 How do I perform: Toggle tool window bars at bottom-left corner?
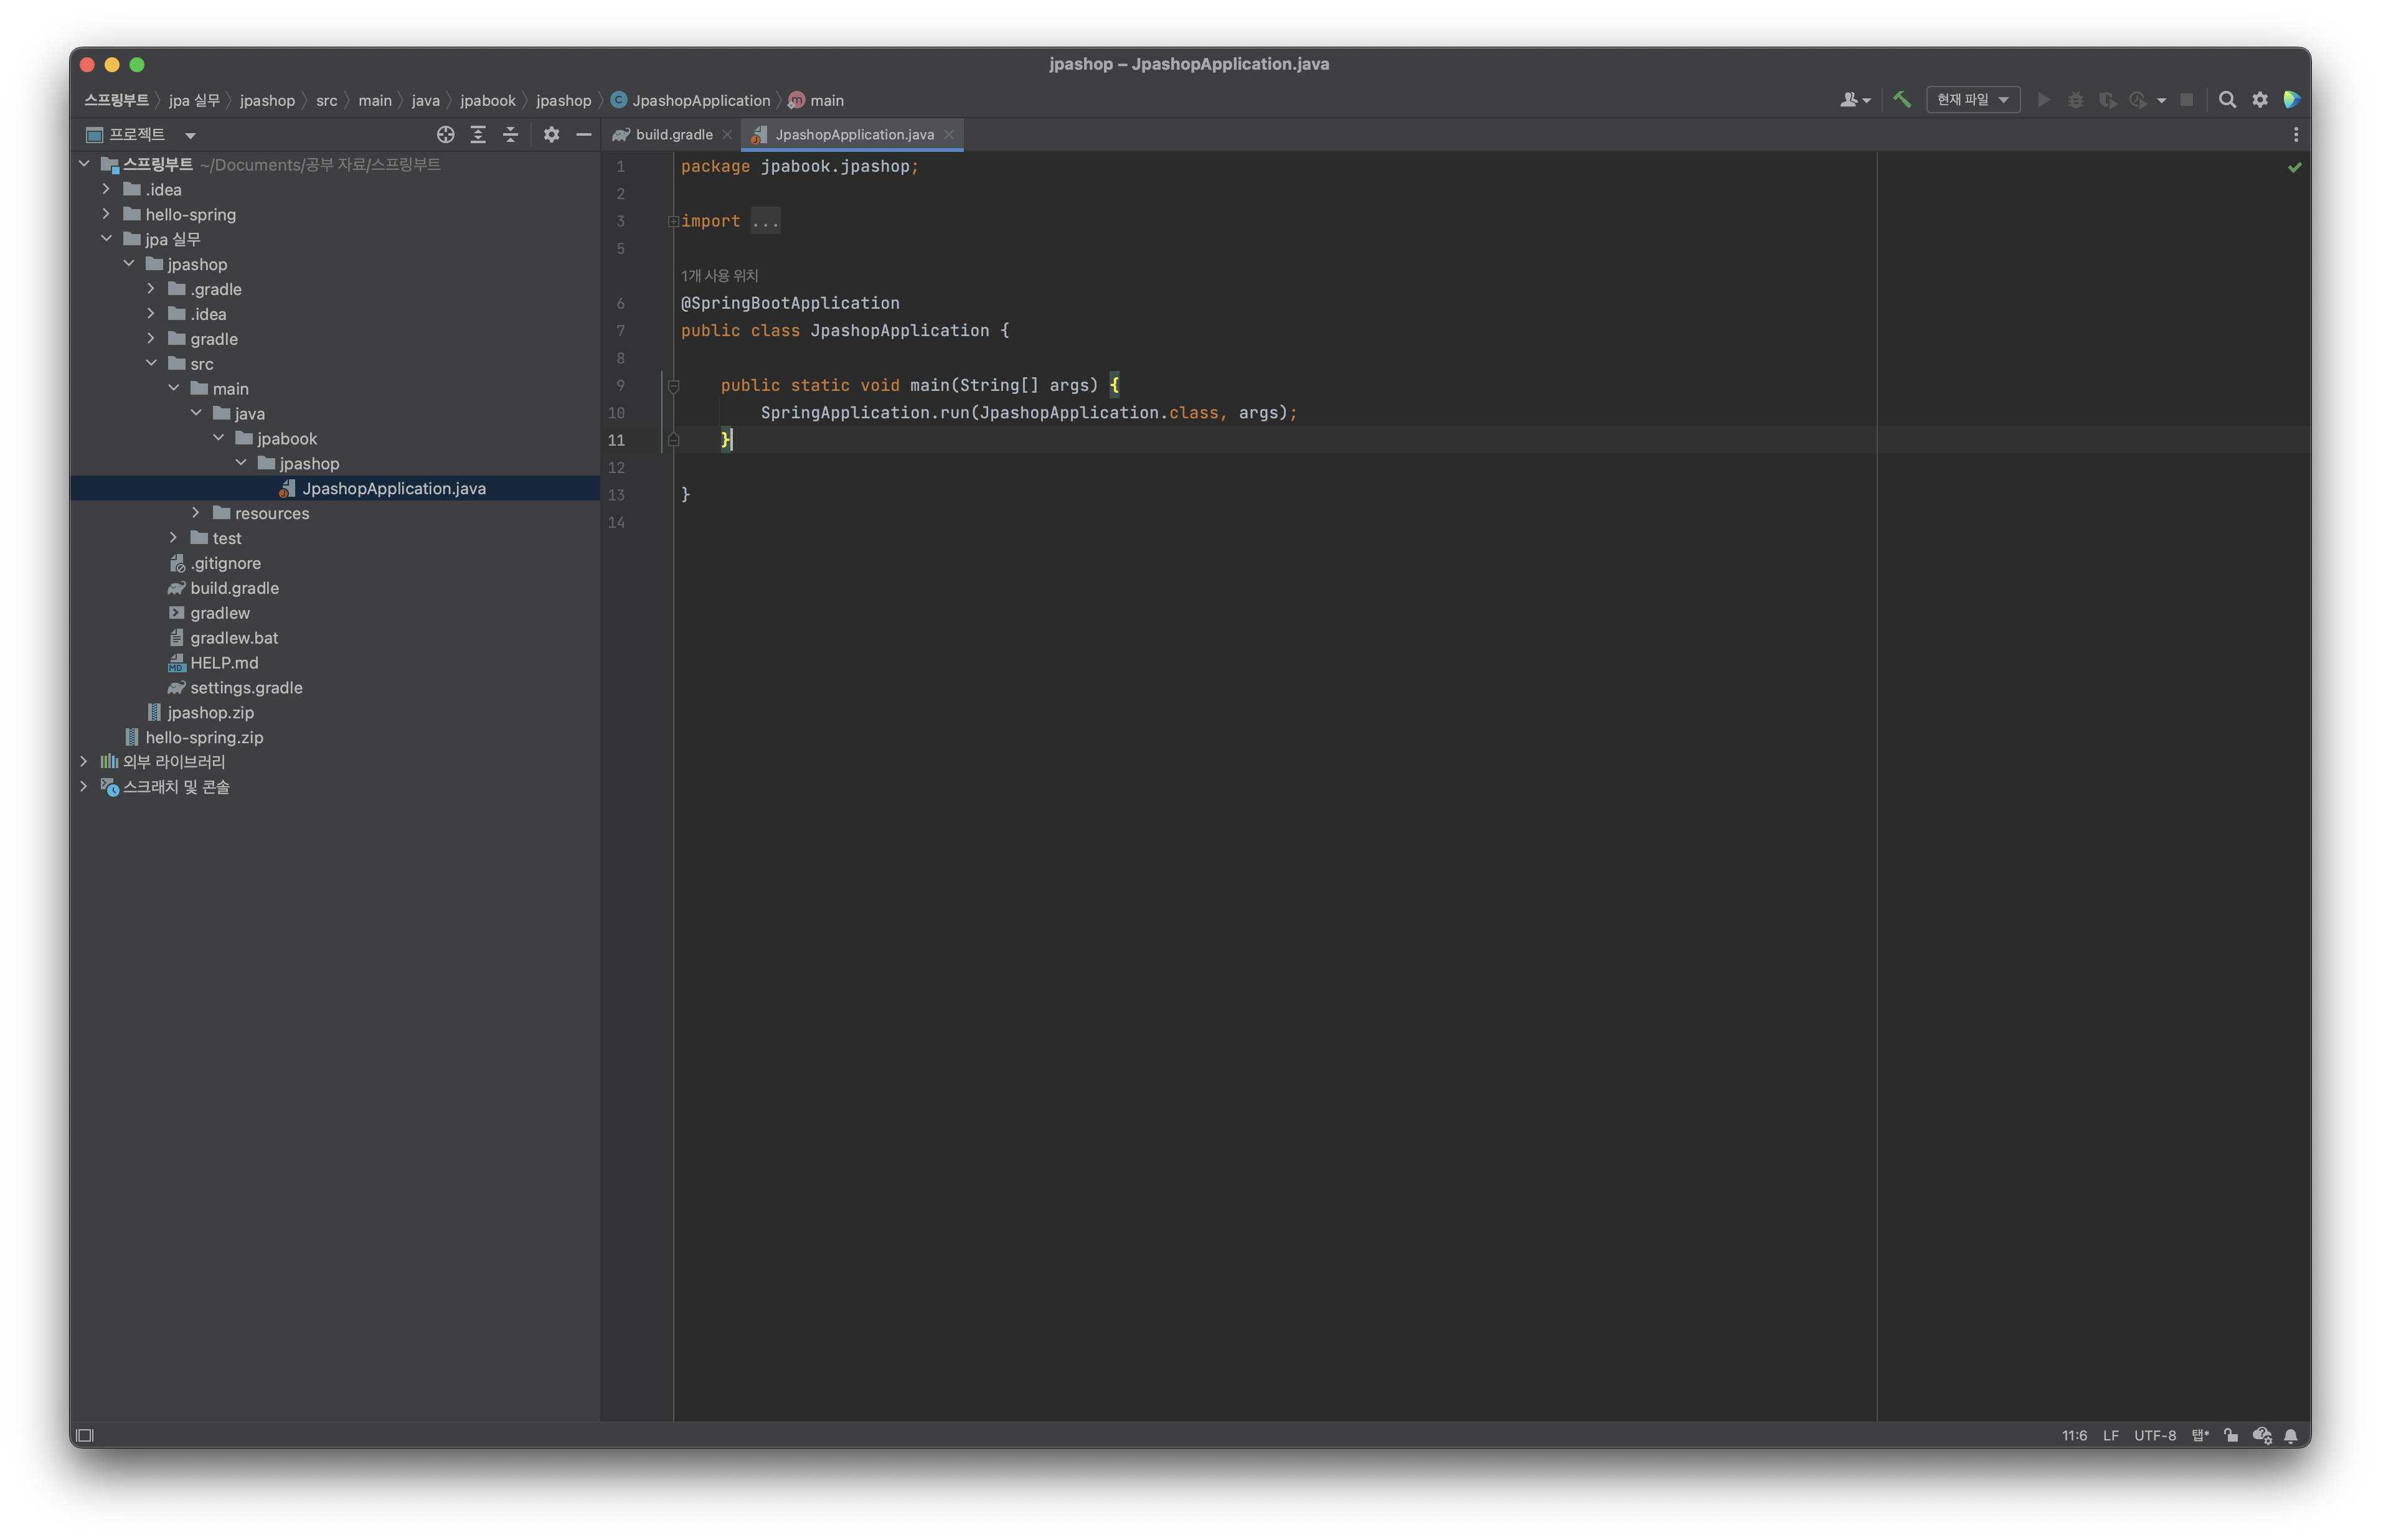click(85, 1435)
